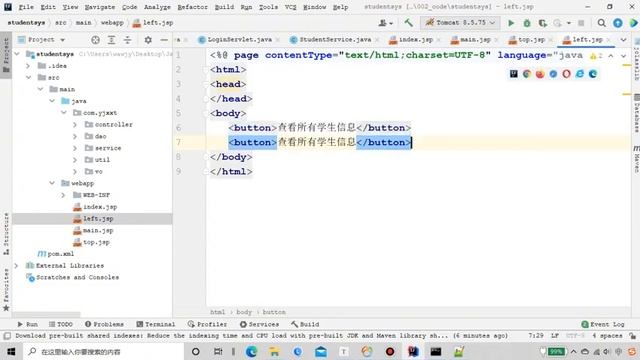Open Task View on taskbar

218,351
